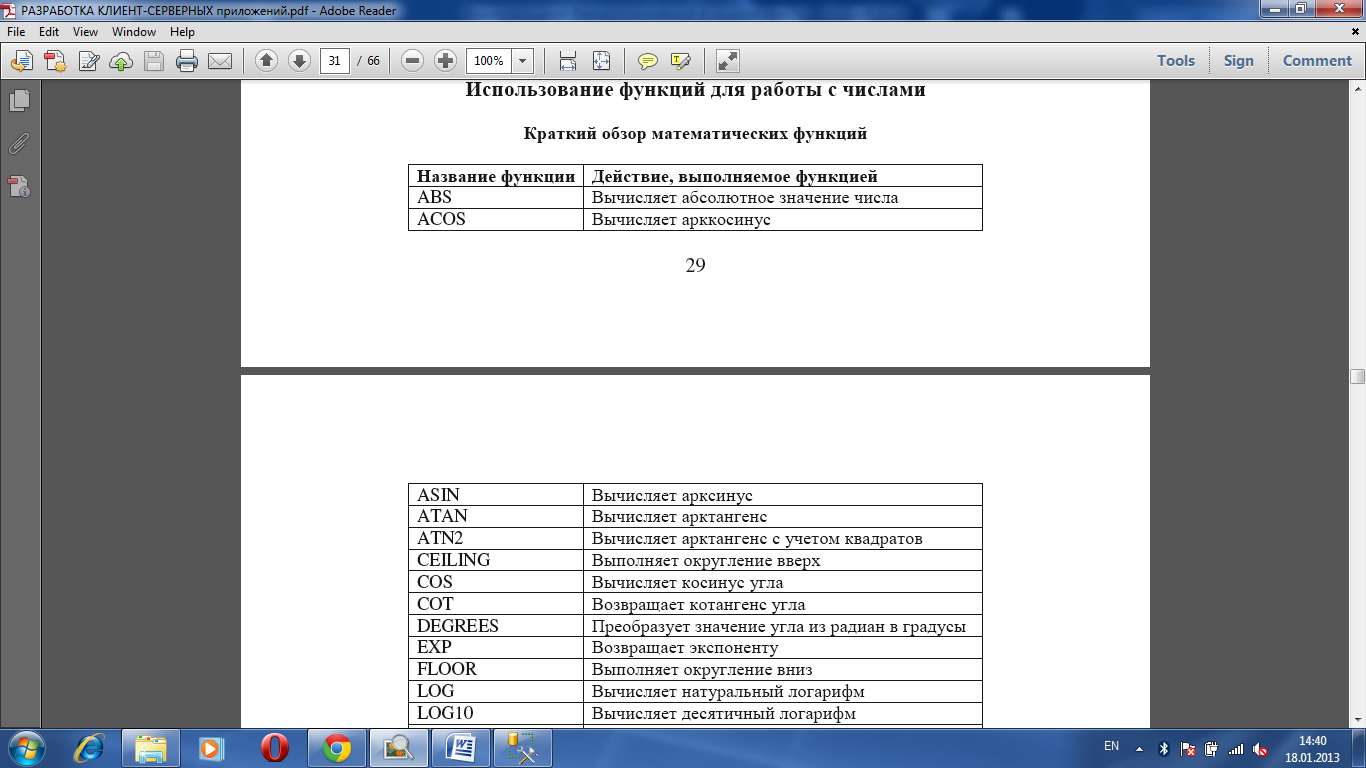Viewport: 1366px width, 768px height.
Task: Click the volume icon in the system tray
Action: [1260, 748]
